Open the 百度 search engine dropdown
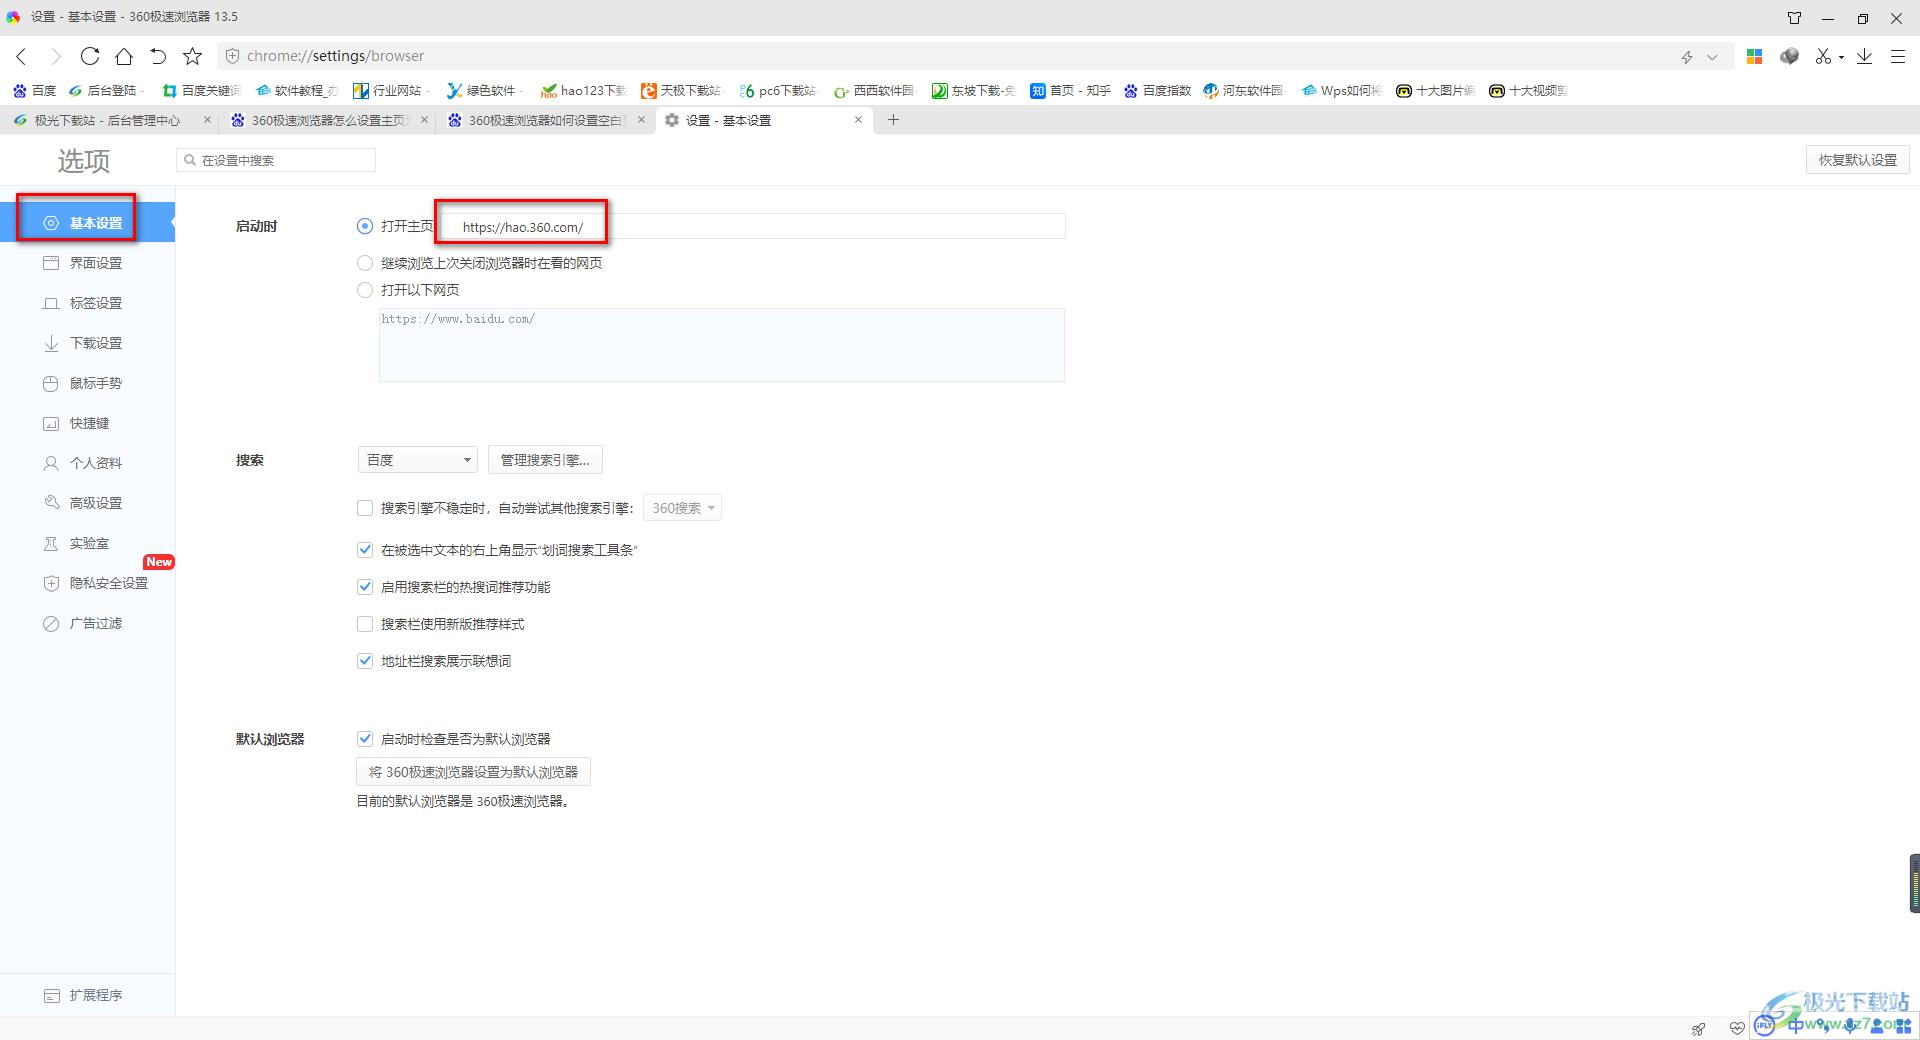Image resolution: width=1920 pixels, height=1040 pixels. point(418,460)
